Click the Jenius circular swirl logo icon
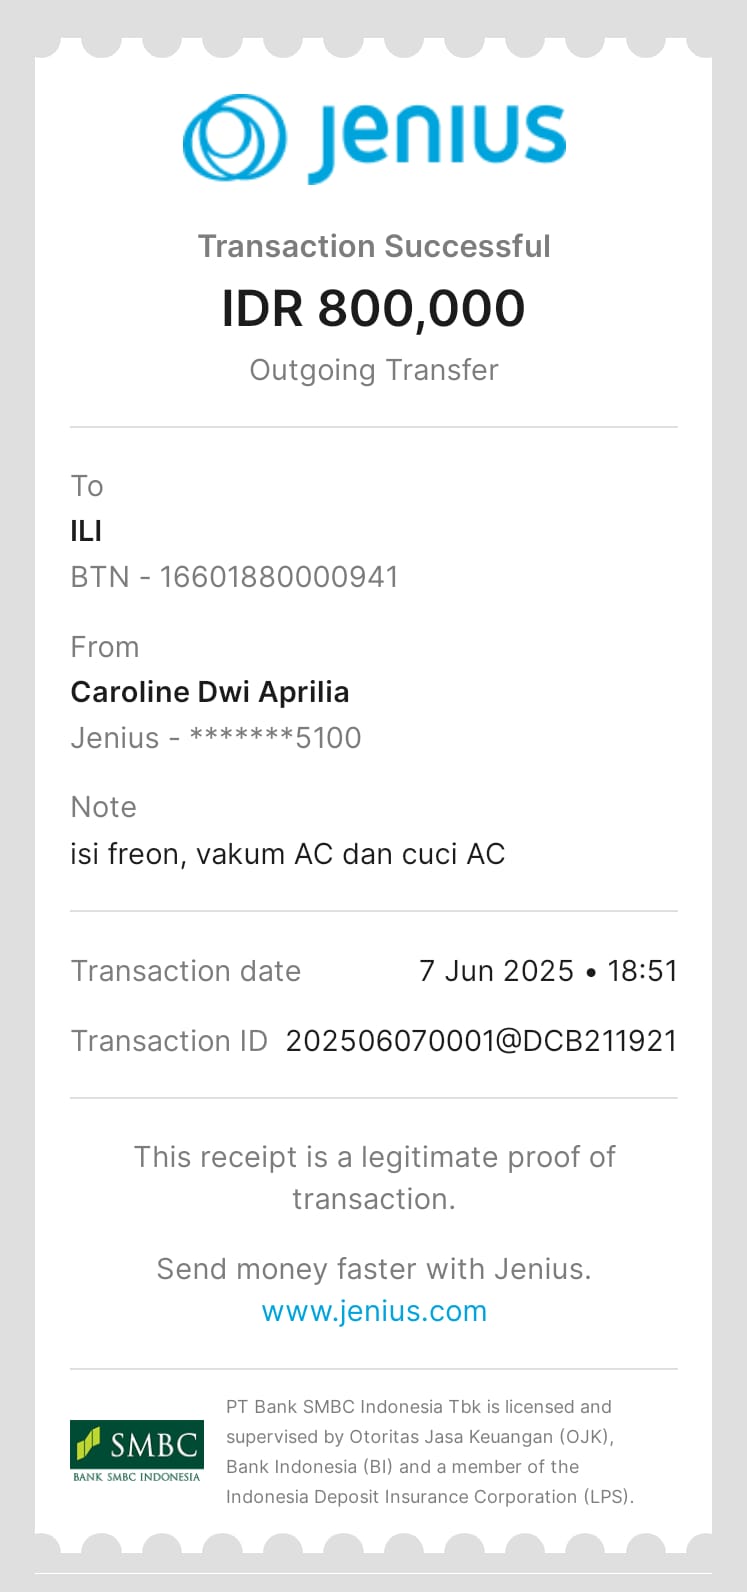747x1592 pixels. click(x=234, y=137)
